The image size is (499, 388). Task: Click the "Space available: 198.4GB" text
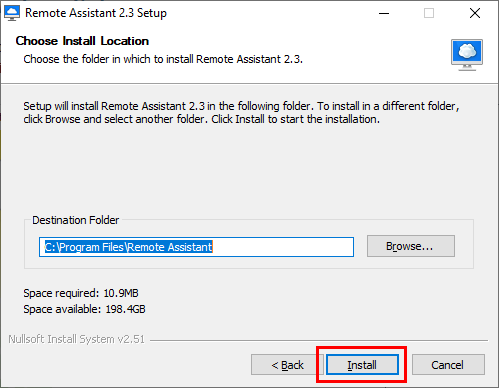(84, 309)
